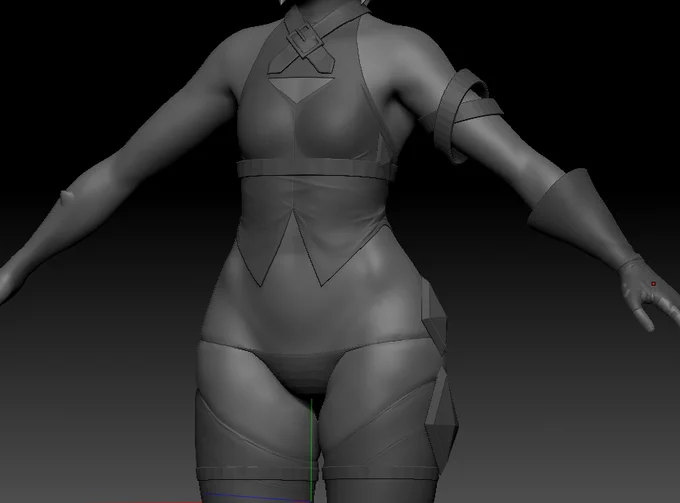Select the spiral arm band on the upper arm
680x503 pixels.
(x=466, y=115)
